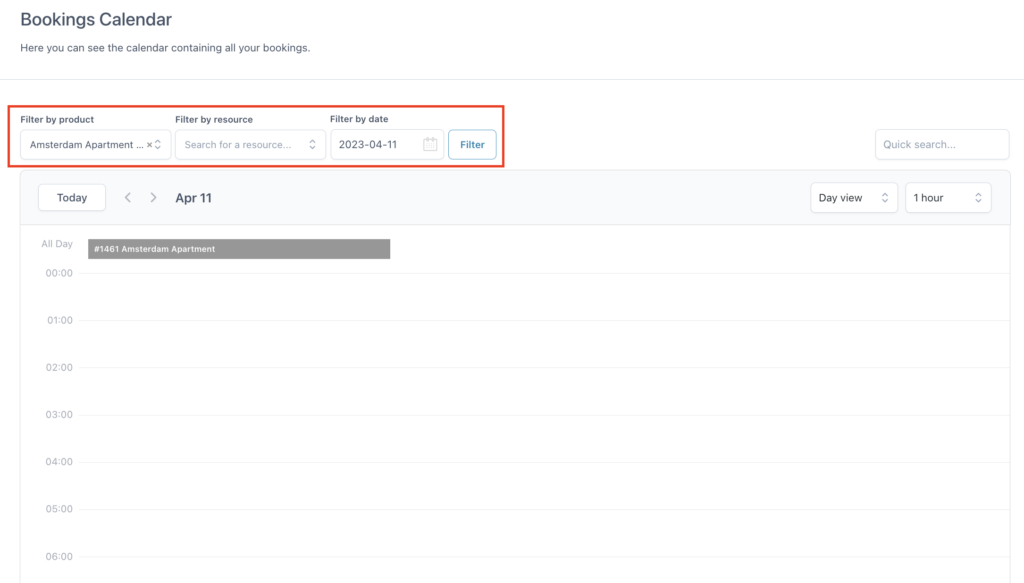The height and width of the screenshot is (583, 1024).
Task: Clear the Amsterdam Apartment product filter
Action: [x=149, y=145]
